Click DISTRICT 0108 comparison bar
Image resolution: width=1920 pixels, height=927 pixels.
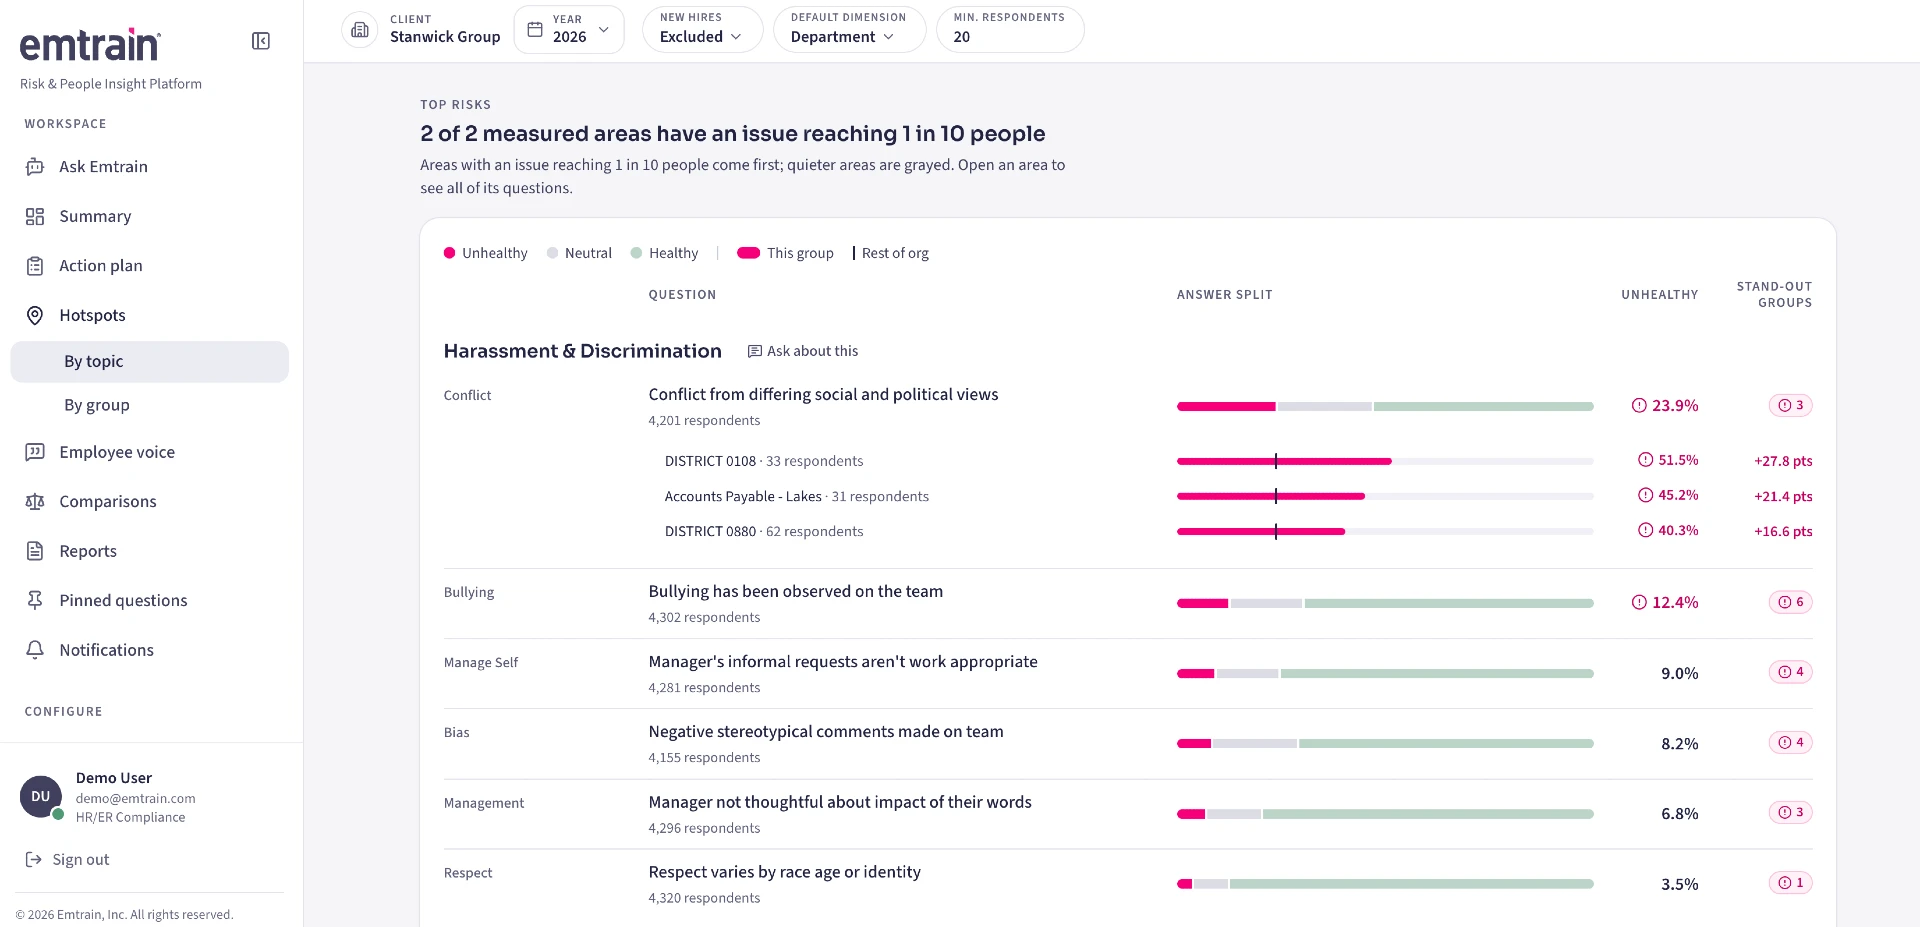coord(1385,461)
